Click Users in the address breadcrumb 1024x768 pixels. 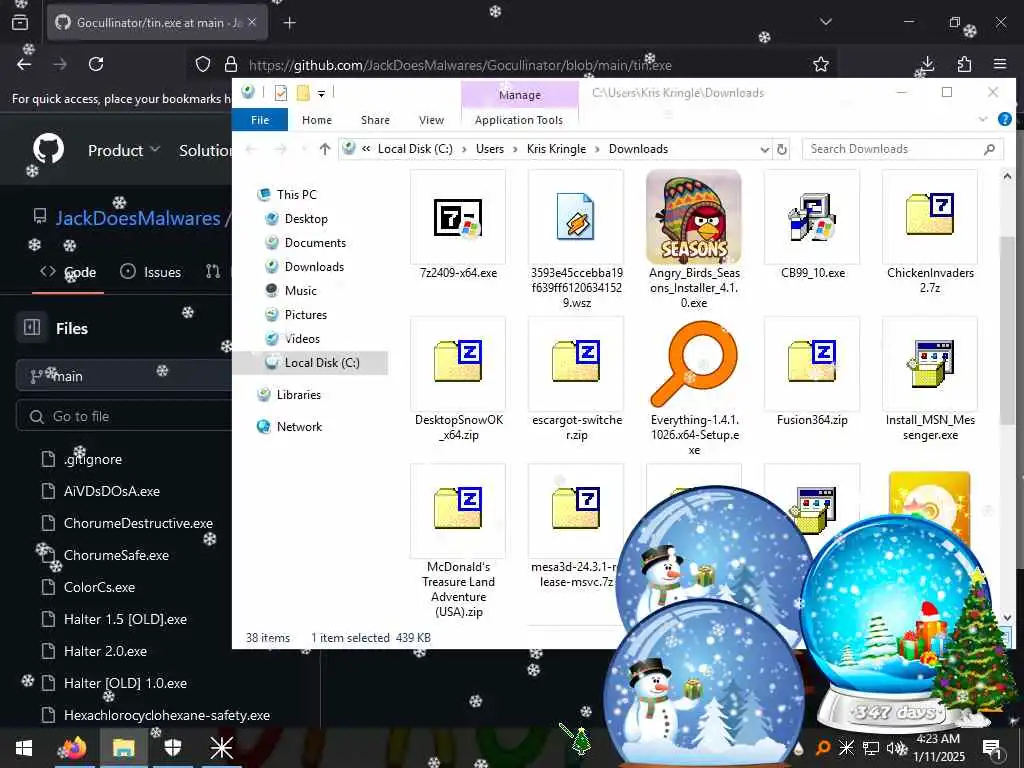[490, 149]
